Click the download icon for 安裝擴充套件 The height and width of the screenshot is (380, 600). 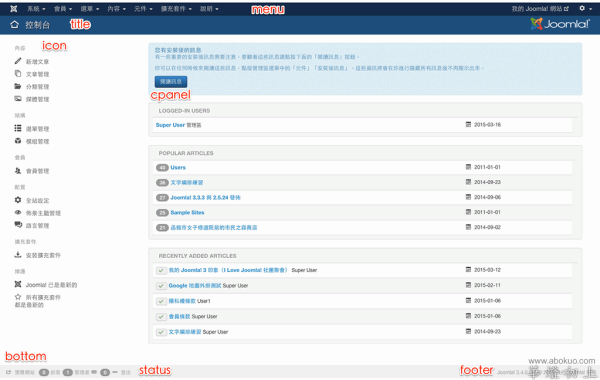point(18,254)
